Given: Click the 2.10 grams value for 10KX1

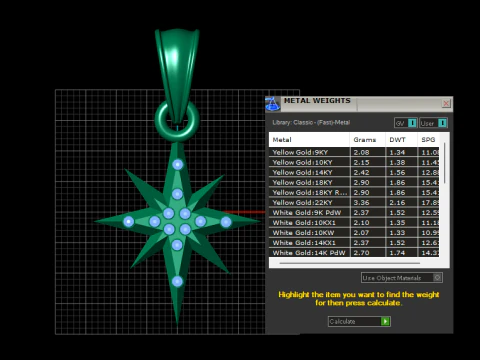Looking at the screenshot, I should [x=361, y=222].
